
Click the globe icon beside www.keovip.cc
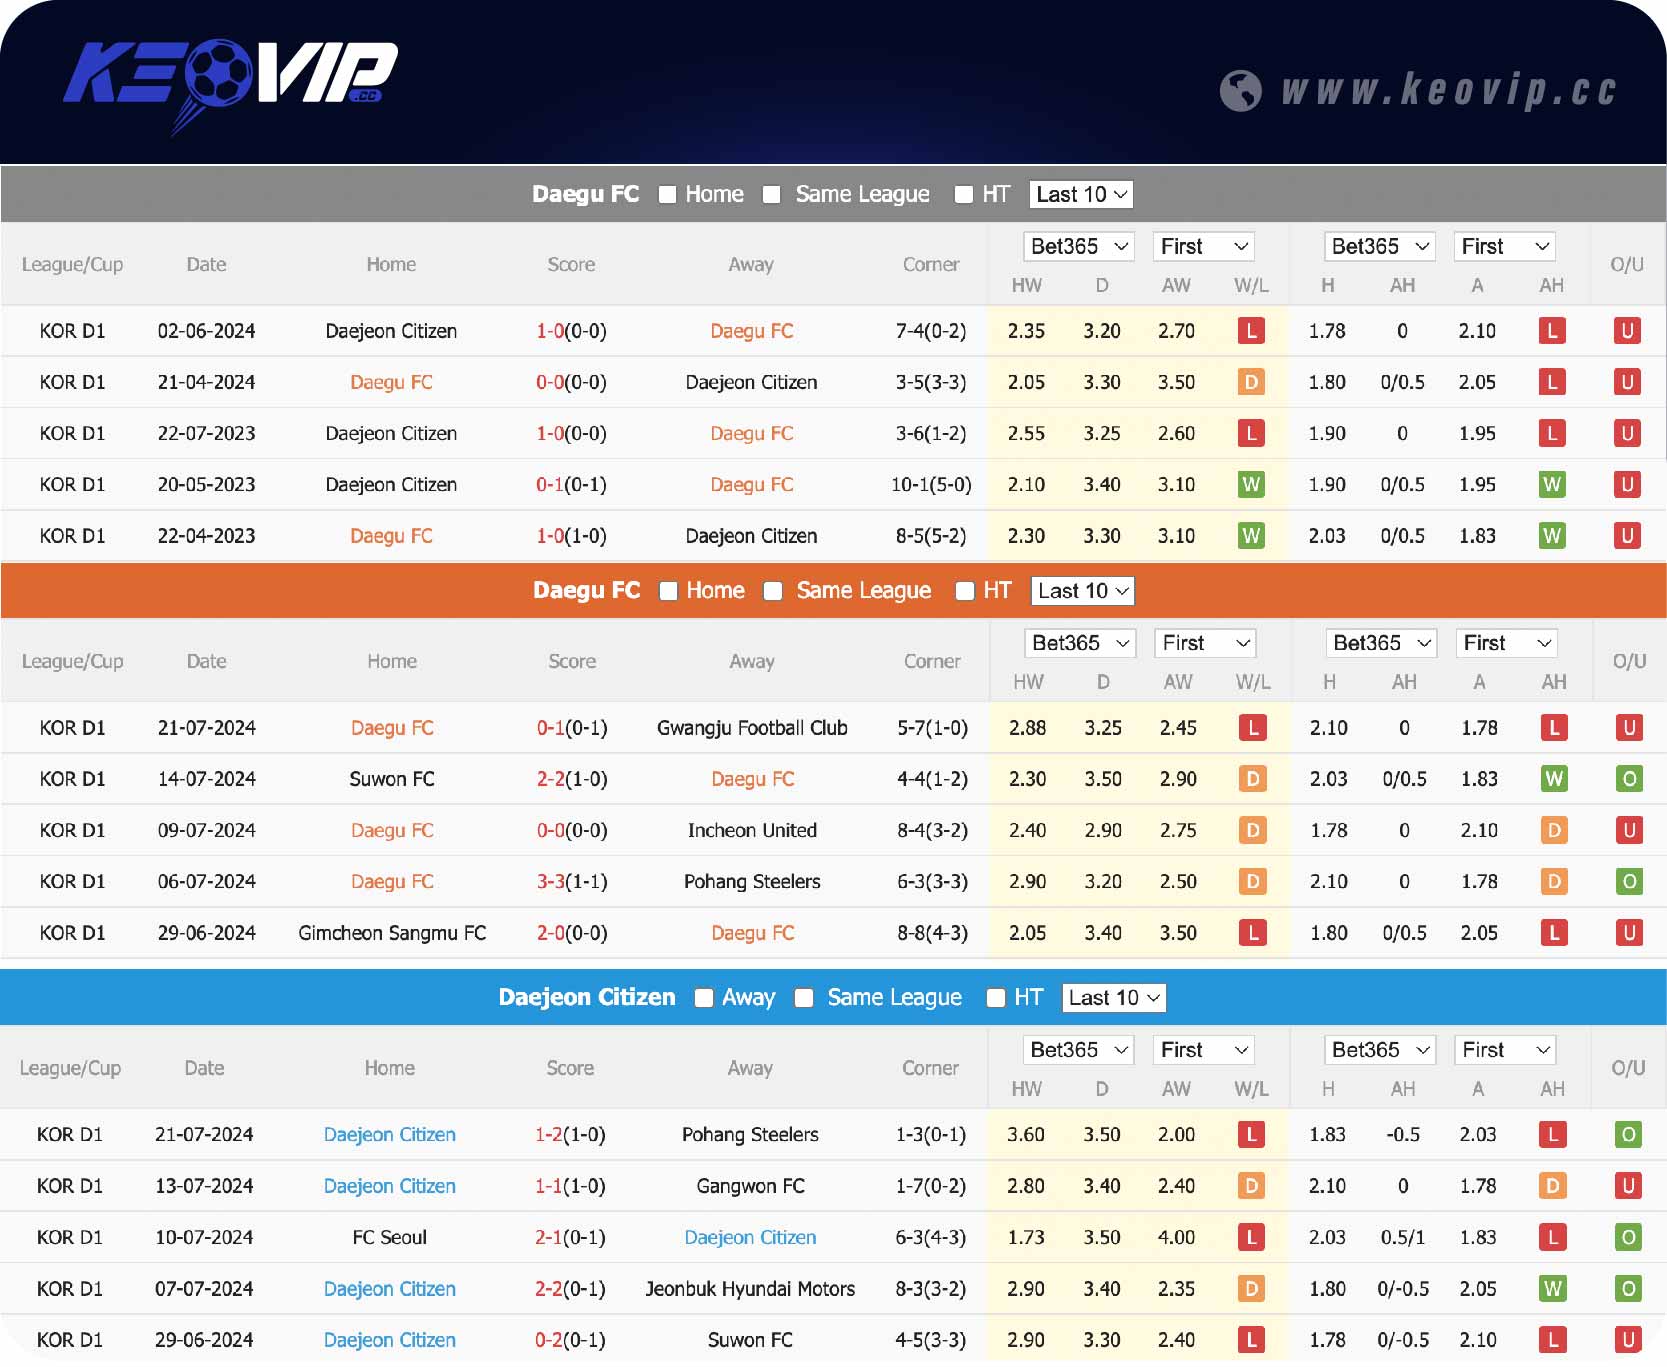click(1240, 91)
